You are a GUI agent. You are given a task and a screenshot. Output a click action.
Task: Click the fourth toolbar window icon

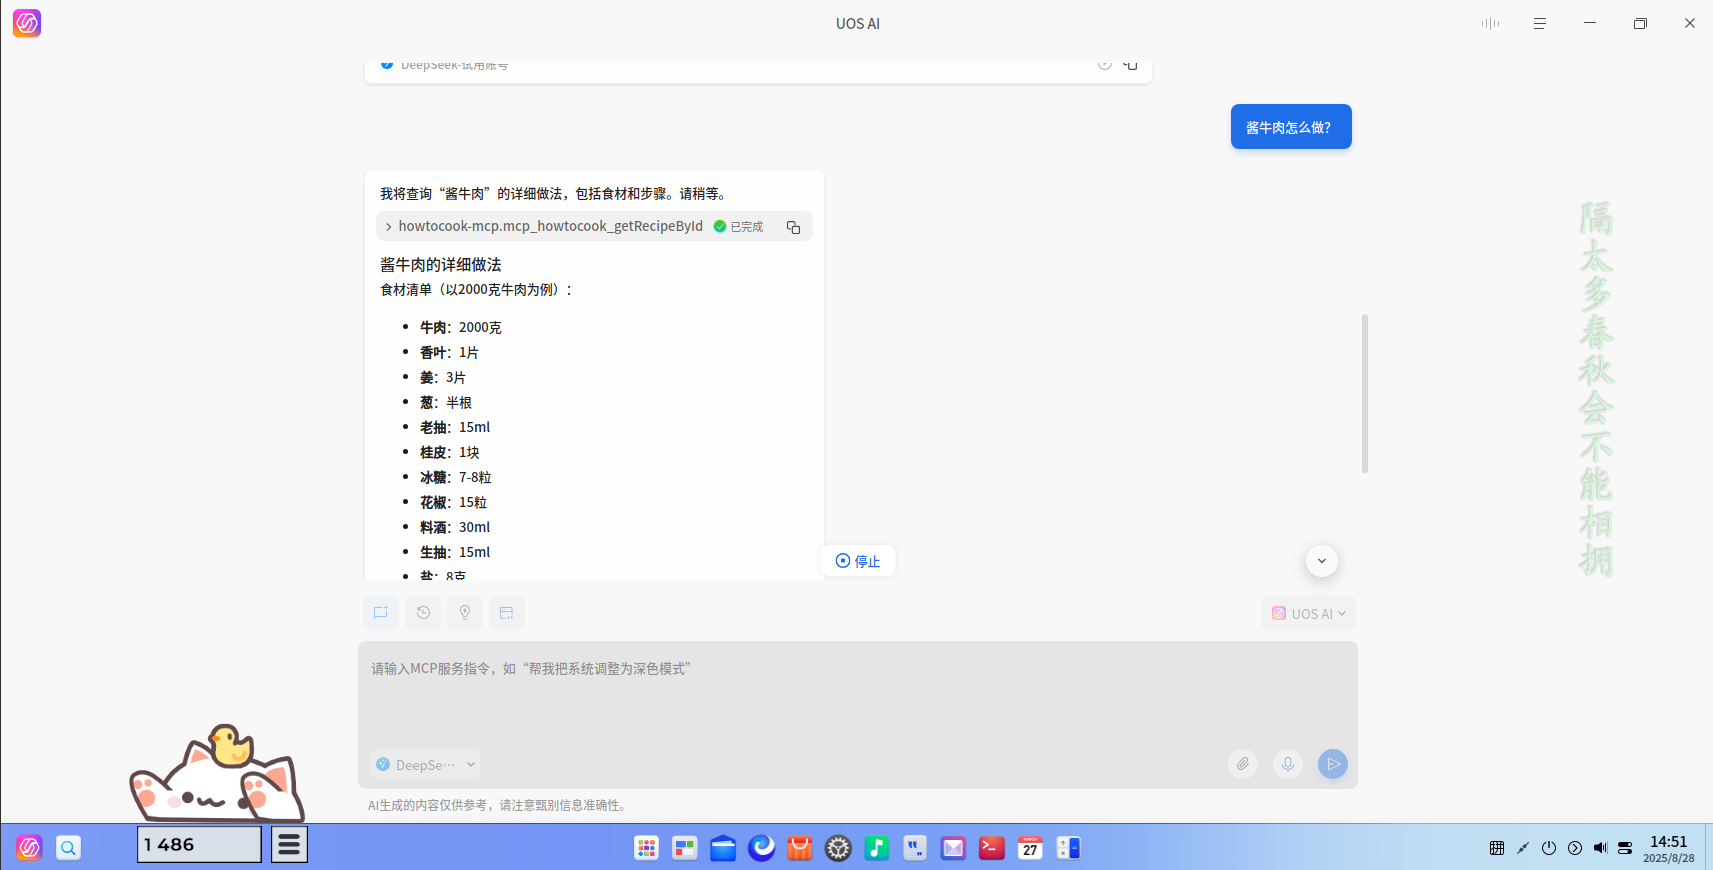click(507, 613)
